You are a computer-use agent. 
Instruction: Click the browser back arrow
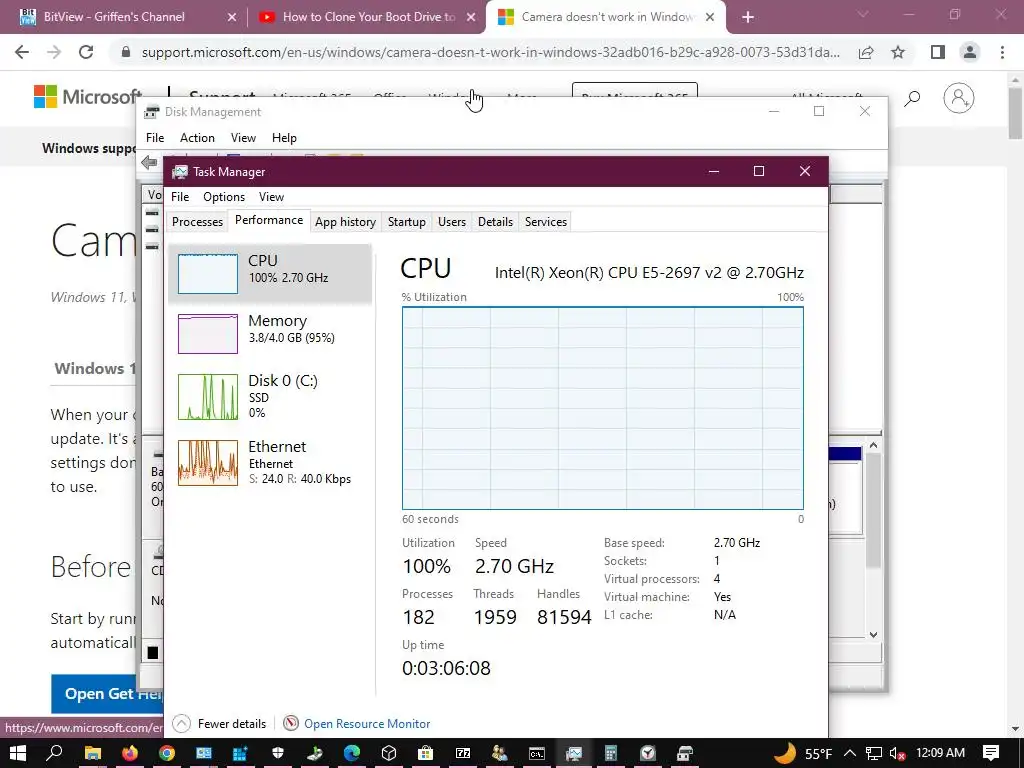click(22, 52)
